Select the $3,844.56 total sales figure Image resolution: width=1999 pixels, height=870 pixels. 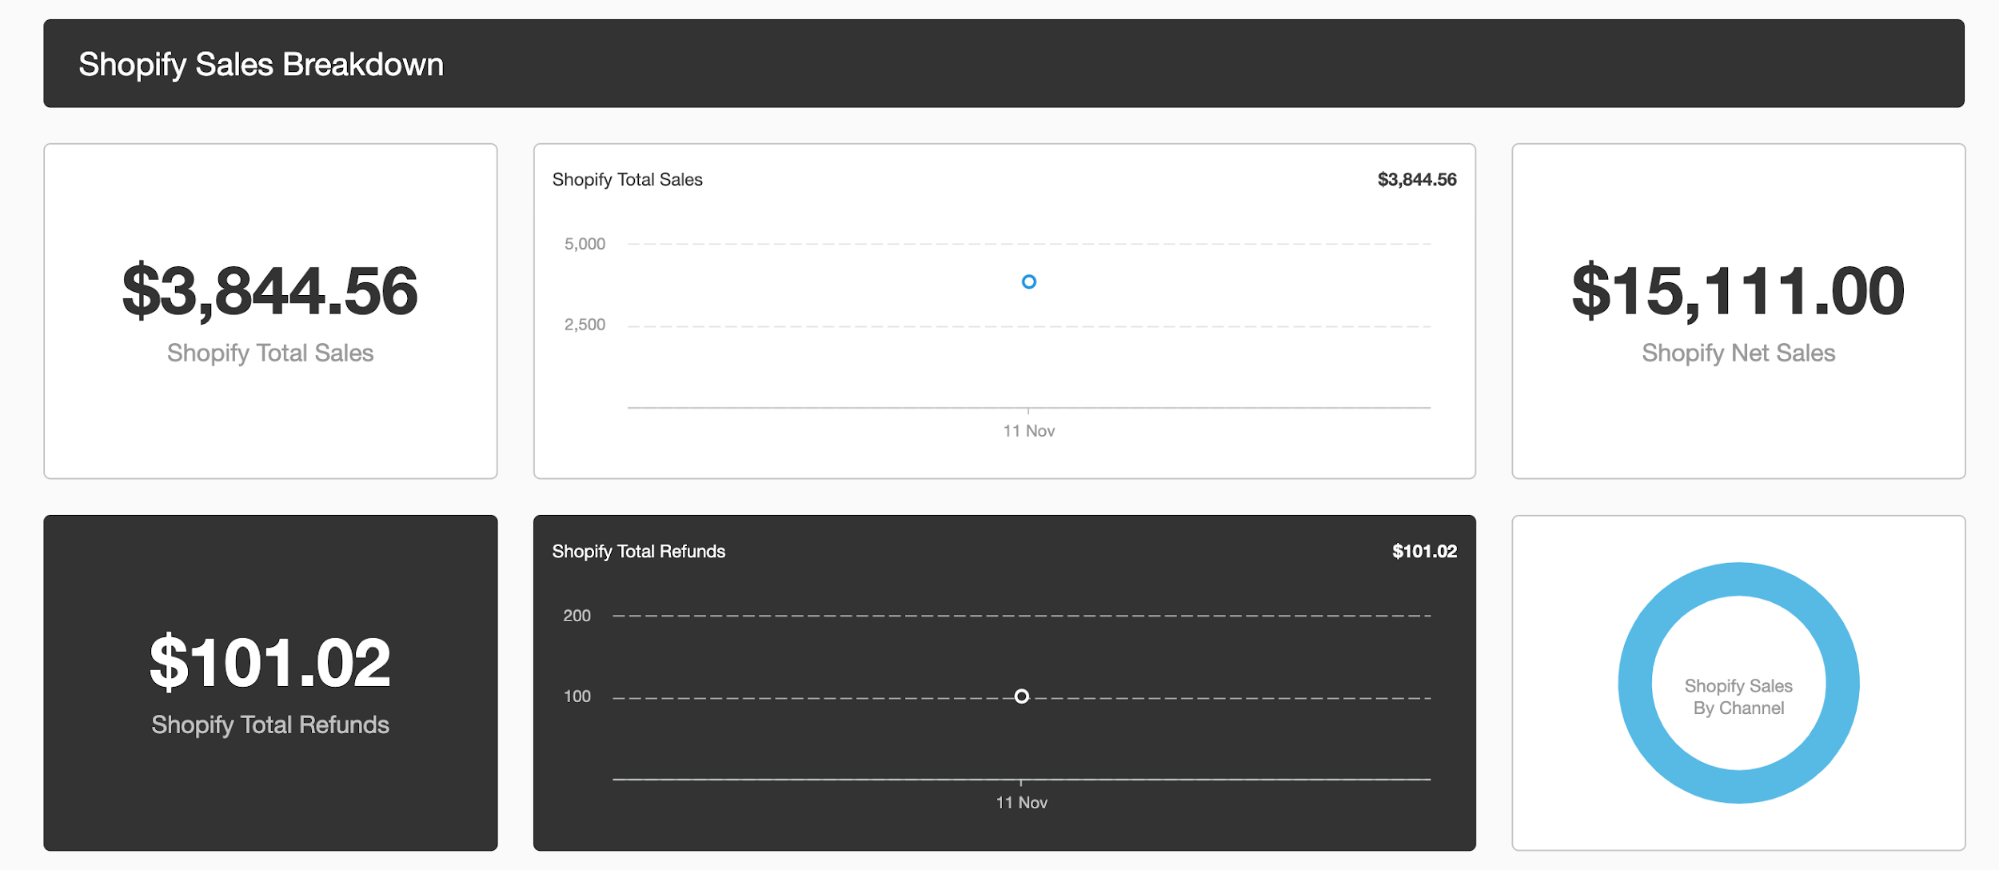click(x=270, y=291)
